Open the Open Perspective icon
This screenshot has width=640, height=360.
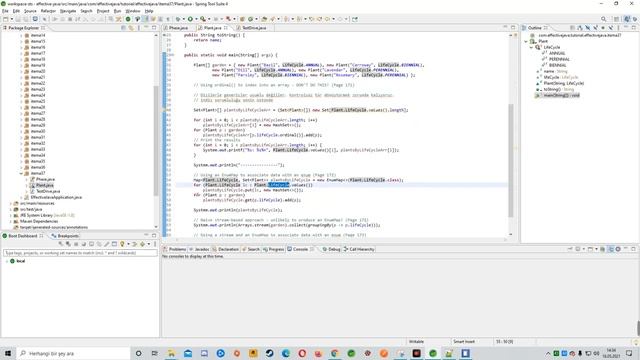(617, 19)
